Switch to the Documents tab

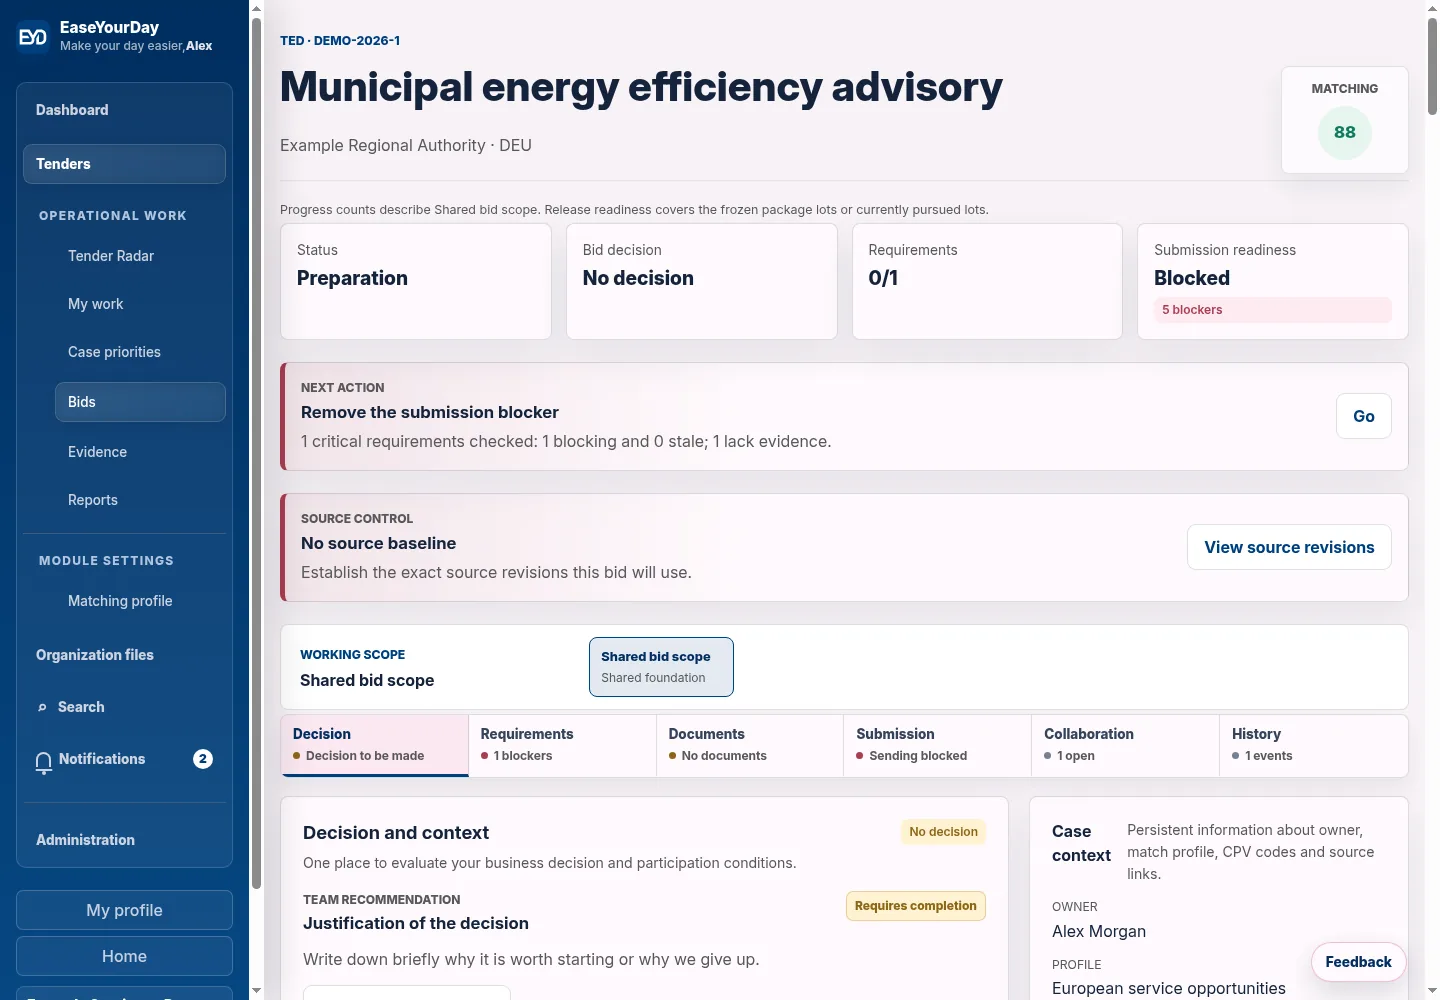point(750,745)
